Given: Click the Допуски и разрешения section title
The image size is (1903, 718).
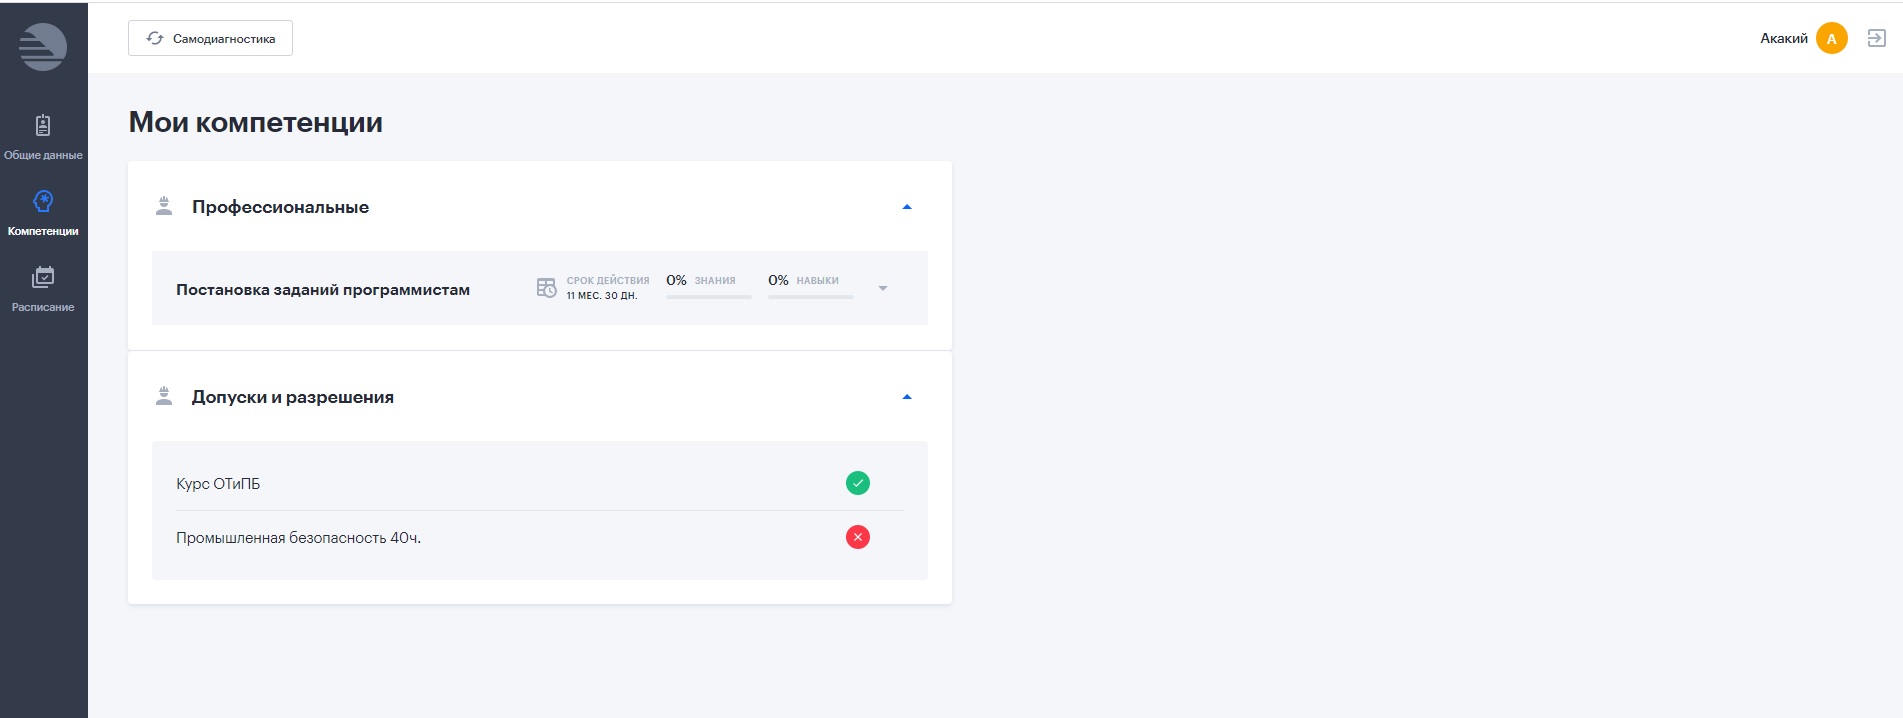Looking at the screenshot, I should coord(292,397).
